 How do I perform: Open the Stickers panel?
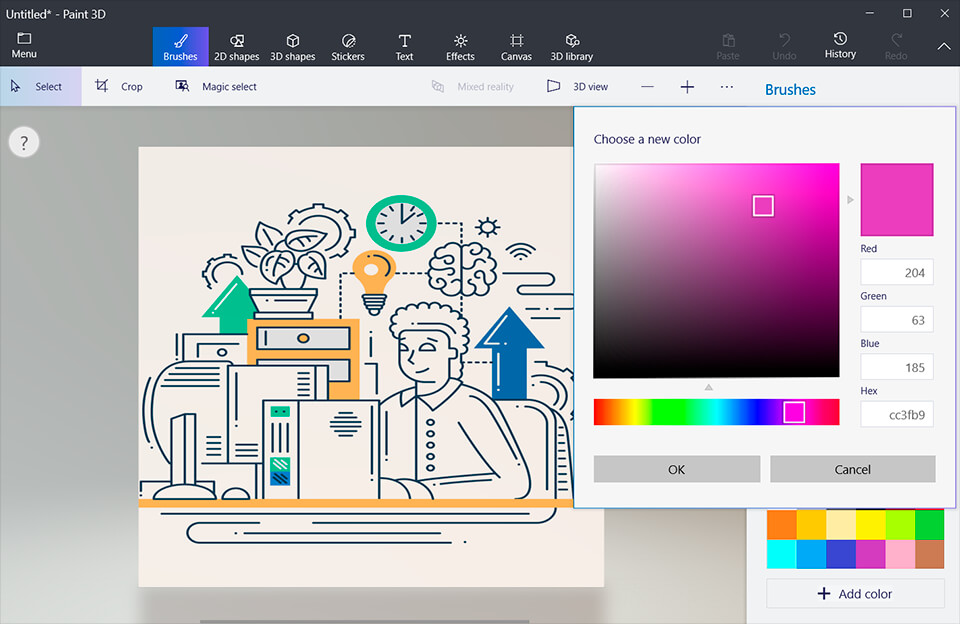pyautogui.click(x=348, y=46)
